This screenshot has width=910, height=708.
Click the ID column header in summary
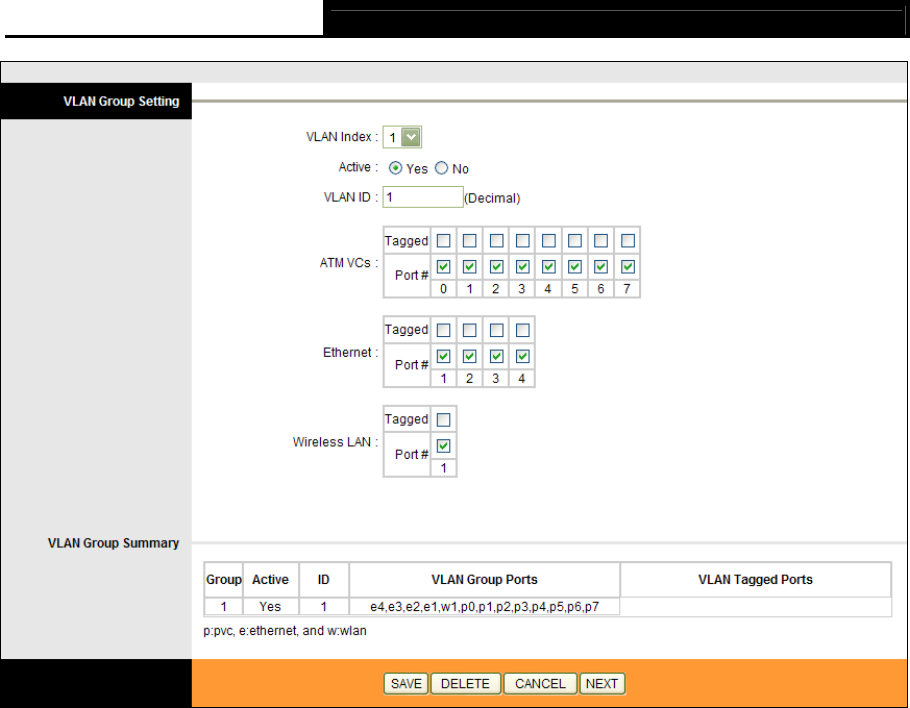click(324, 579)
